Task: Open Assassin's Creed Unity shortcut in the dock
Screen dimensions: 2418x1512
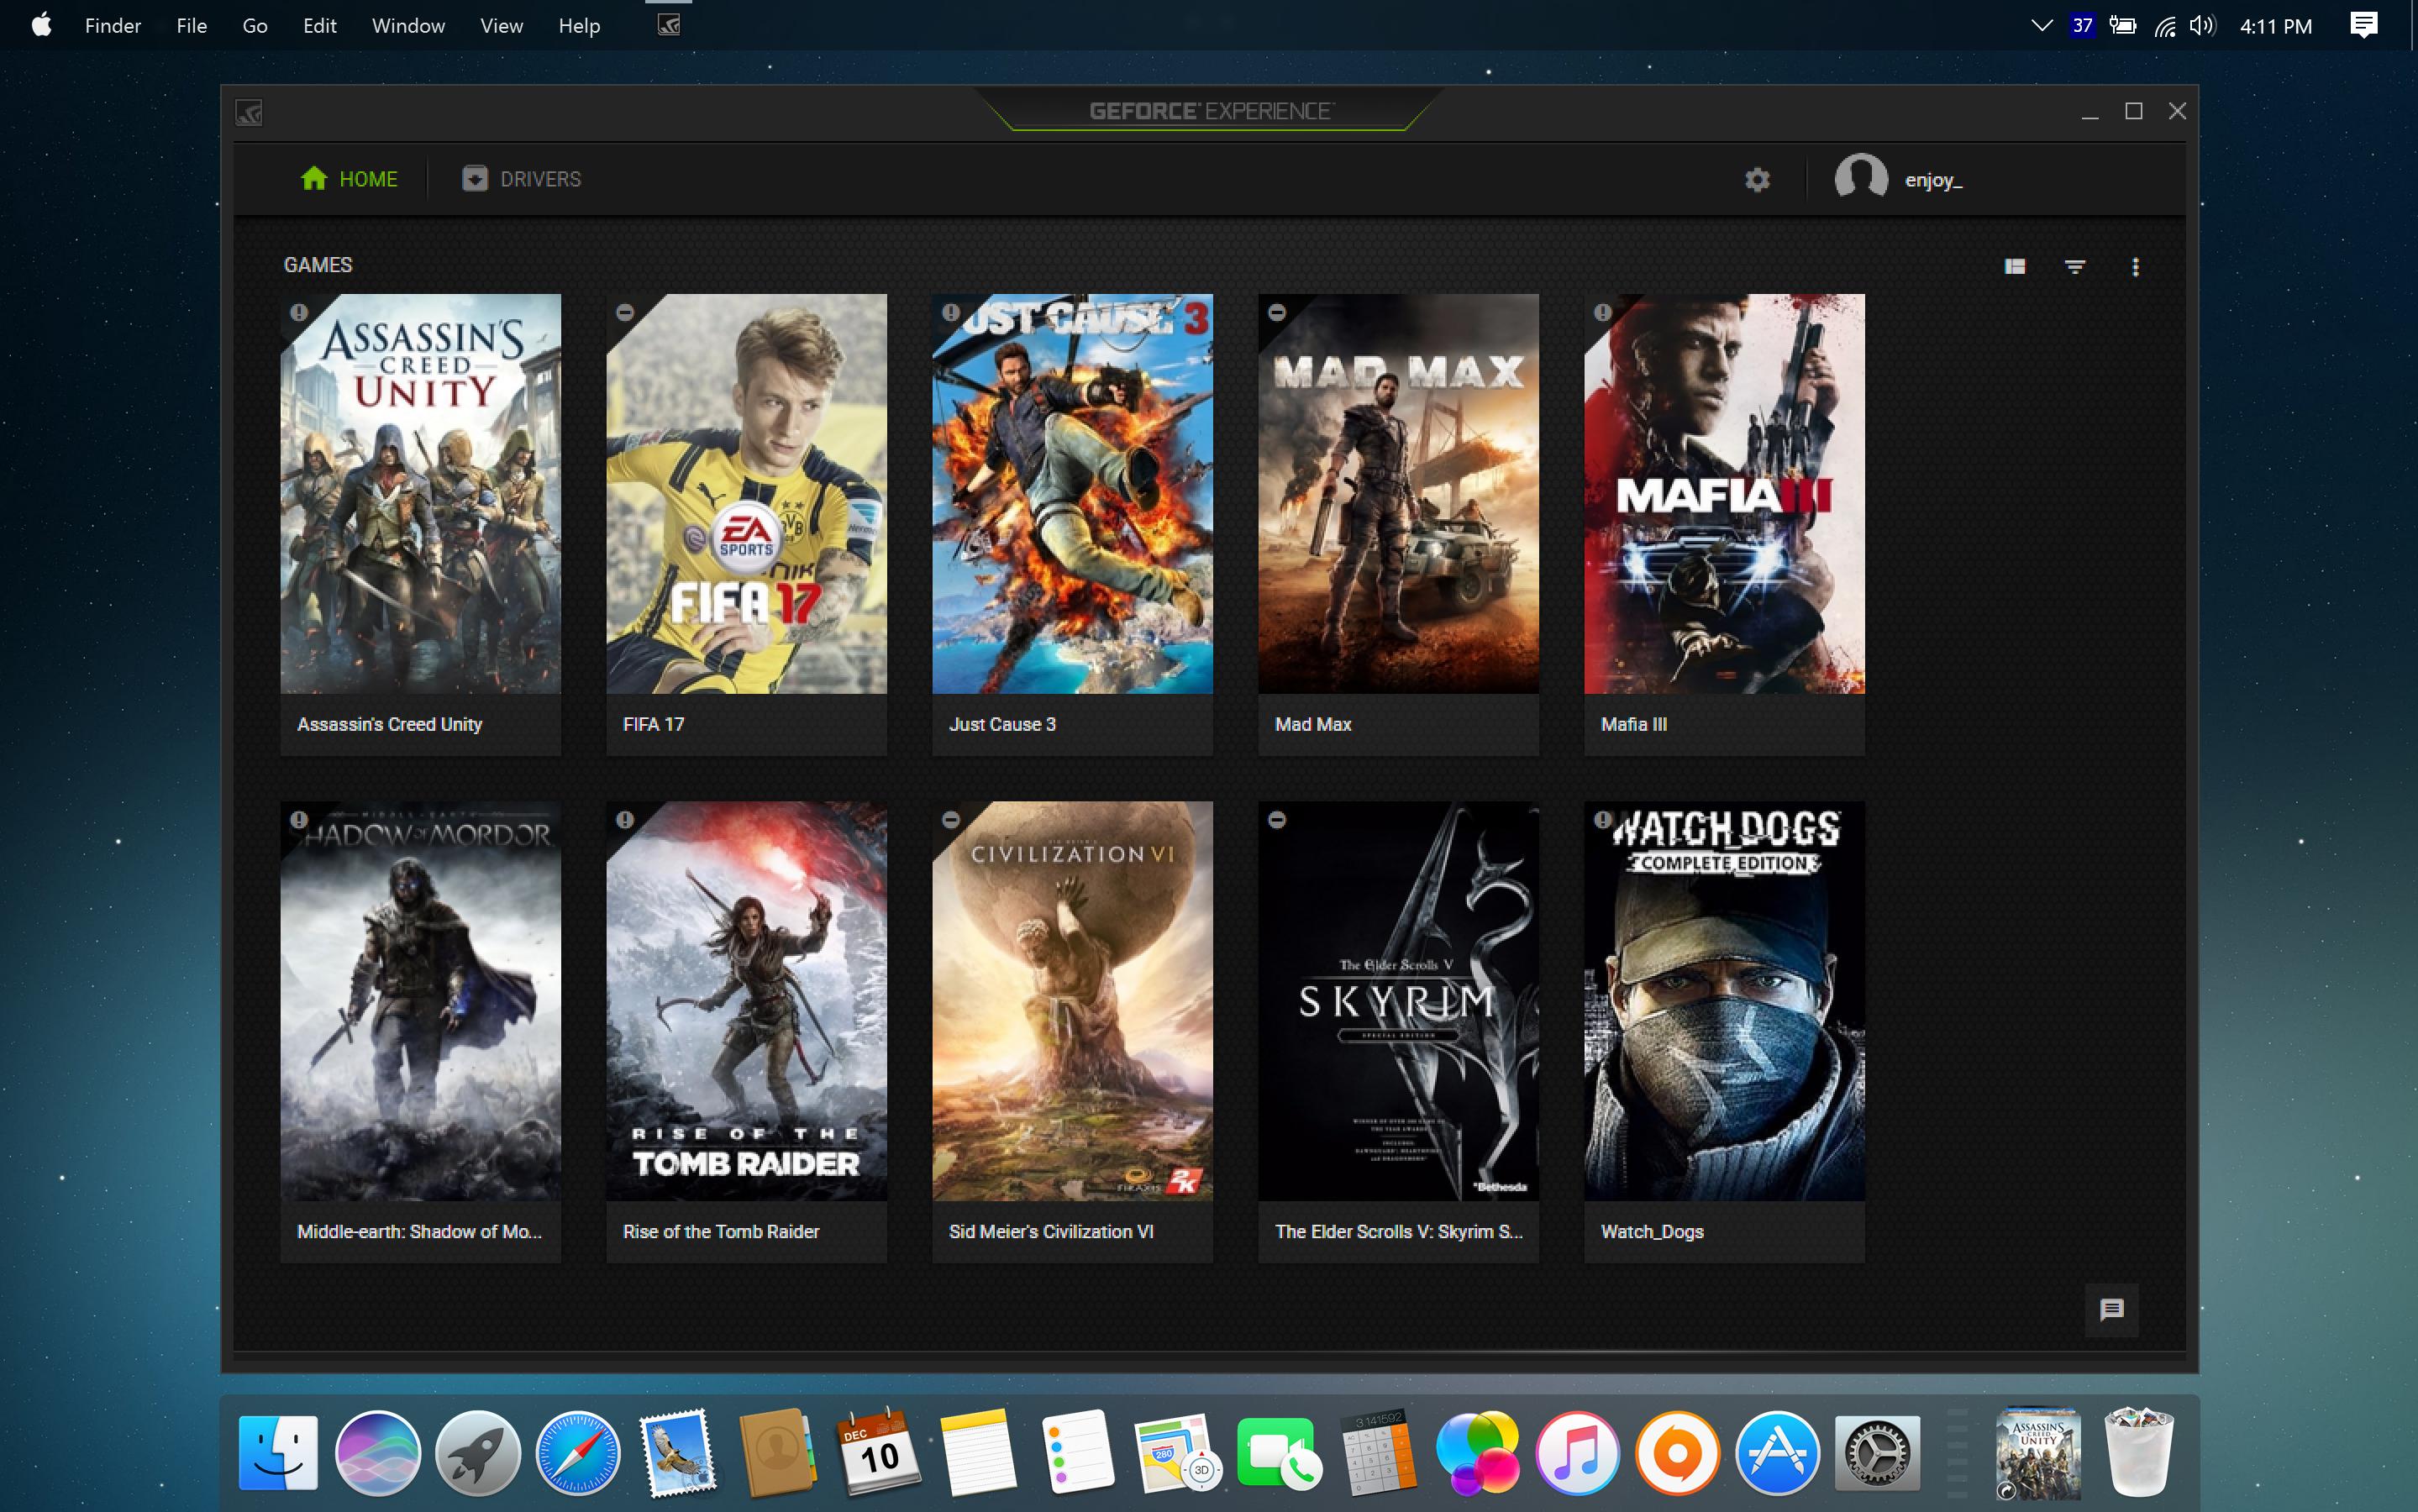Action: point(2037,1453)
